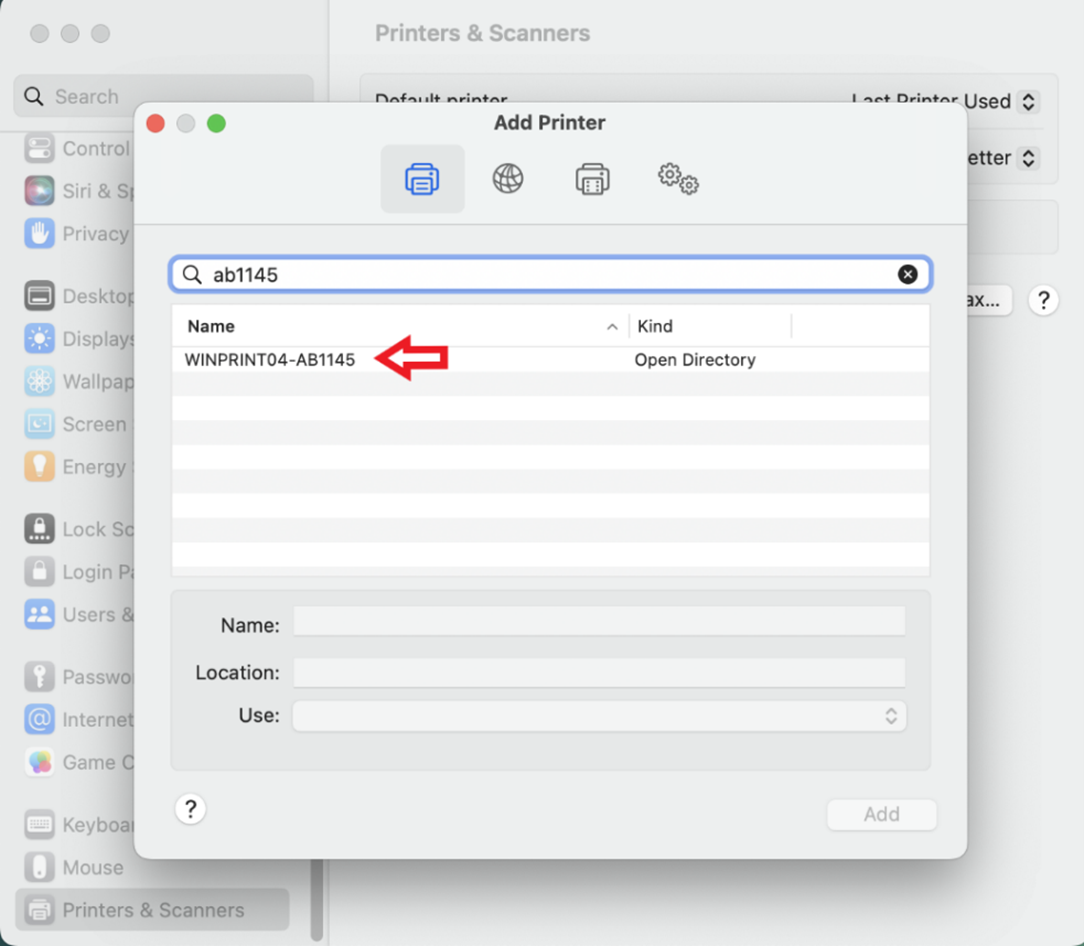Viewport: 1084px width, 946px height.
Task: Clear the ab1145 search text
Action: [907, 274]
